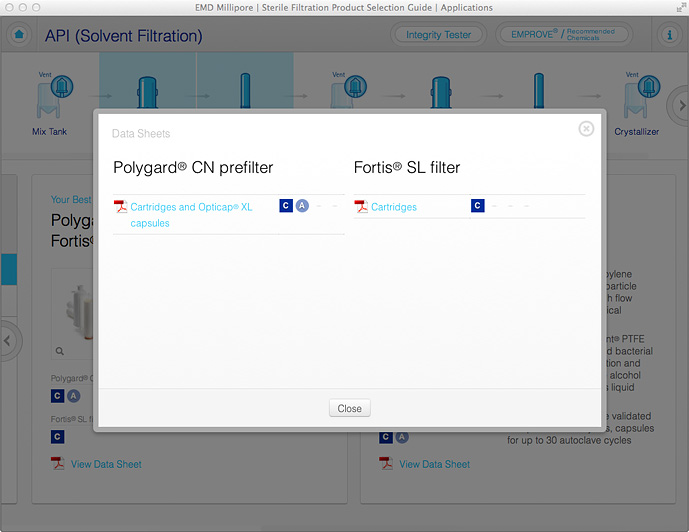Image resolution: width=689 pixels, height=532 pixels.
Task: Click the C badge in Polygard CN row
Action: [x=286, y=206]
